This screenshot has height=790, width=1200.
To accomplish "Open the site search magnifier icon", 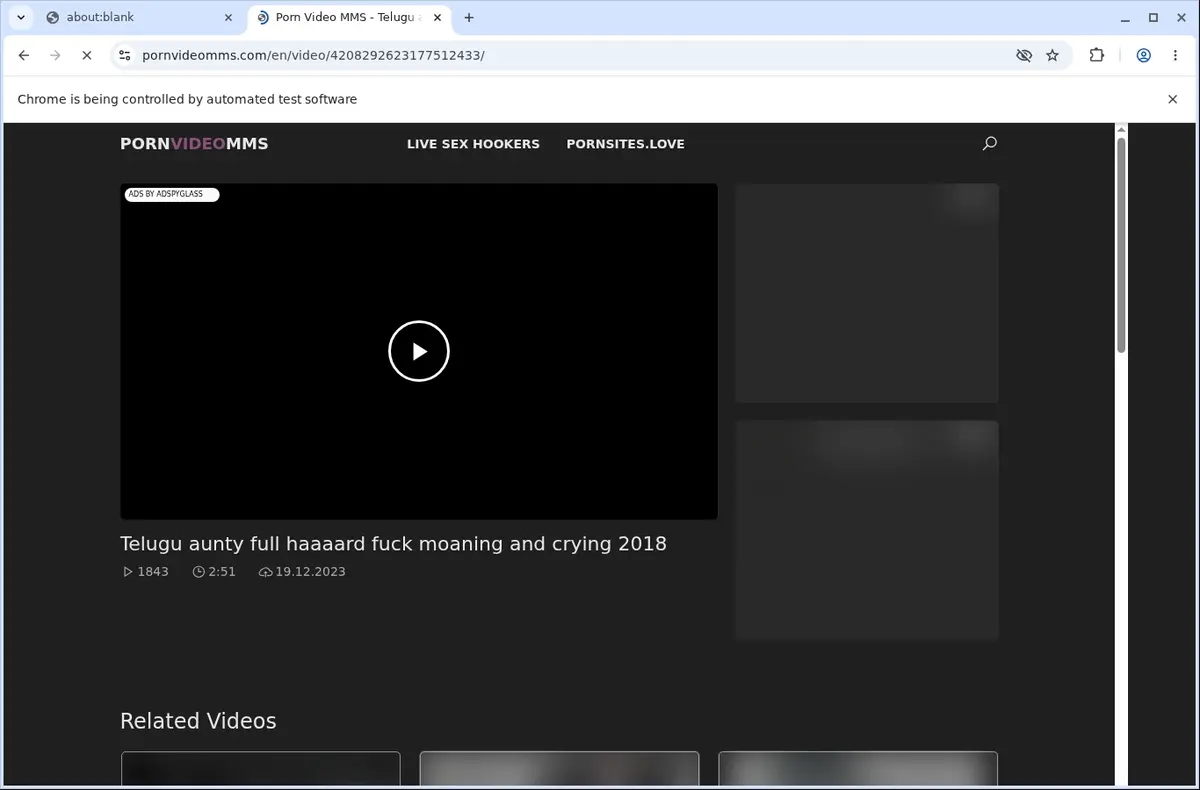I will point(990,144).
